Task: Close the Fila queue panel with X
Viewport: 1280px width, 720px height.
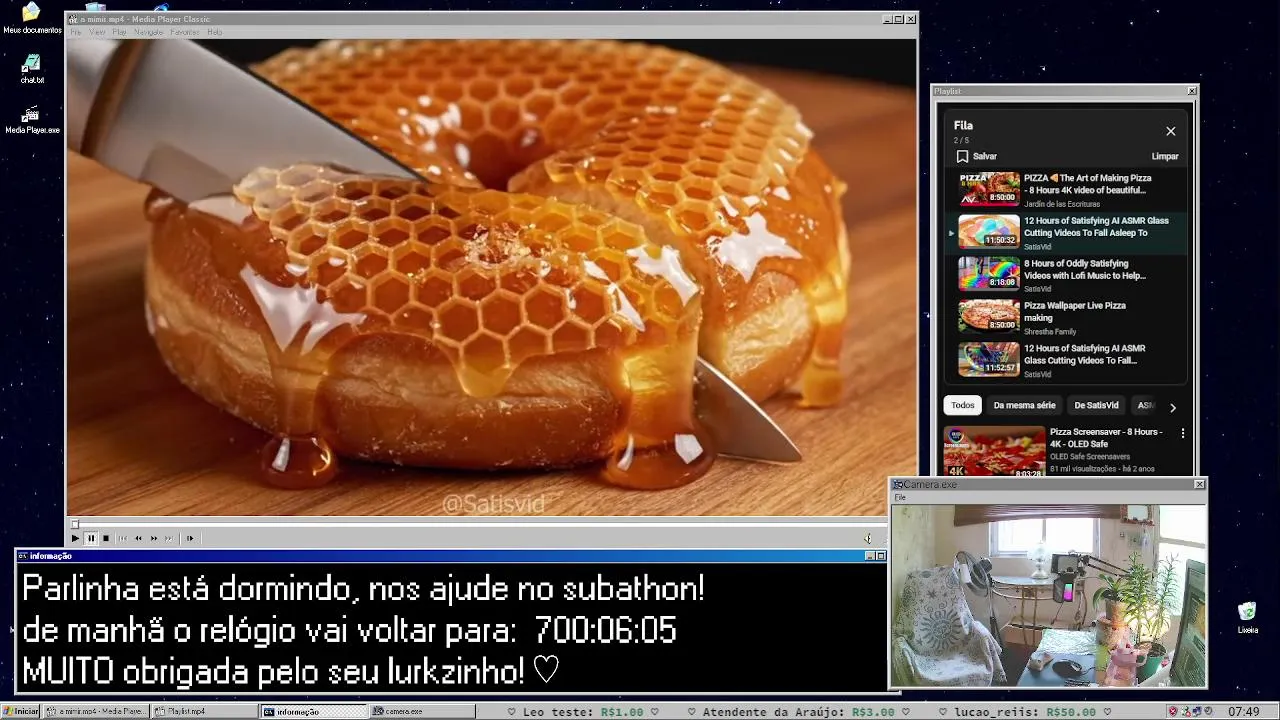Action: [x=1171, y=131]
